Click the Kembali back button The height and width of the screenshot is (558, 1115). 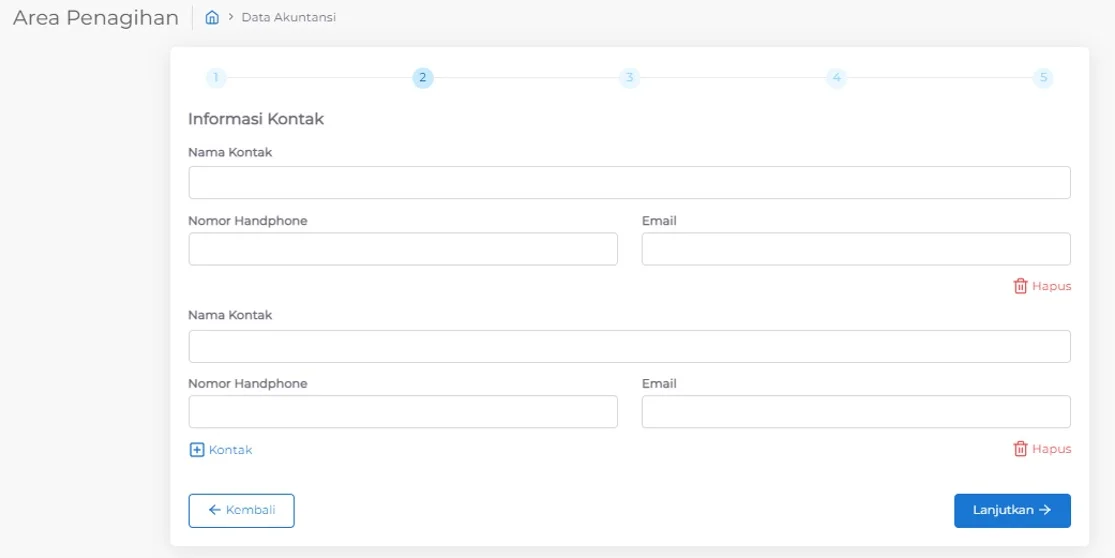pos(241,510)
